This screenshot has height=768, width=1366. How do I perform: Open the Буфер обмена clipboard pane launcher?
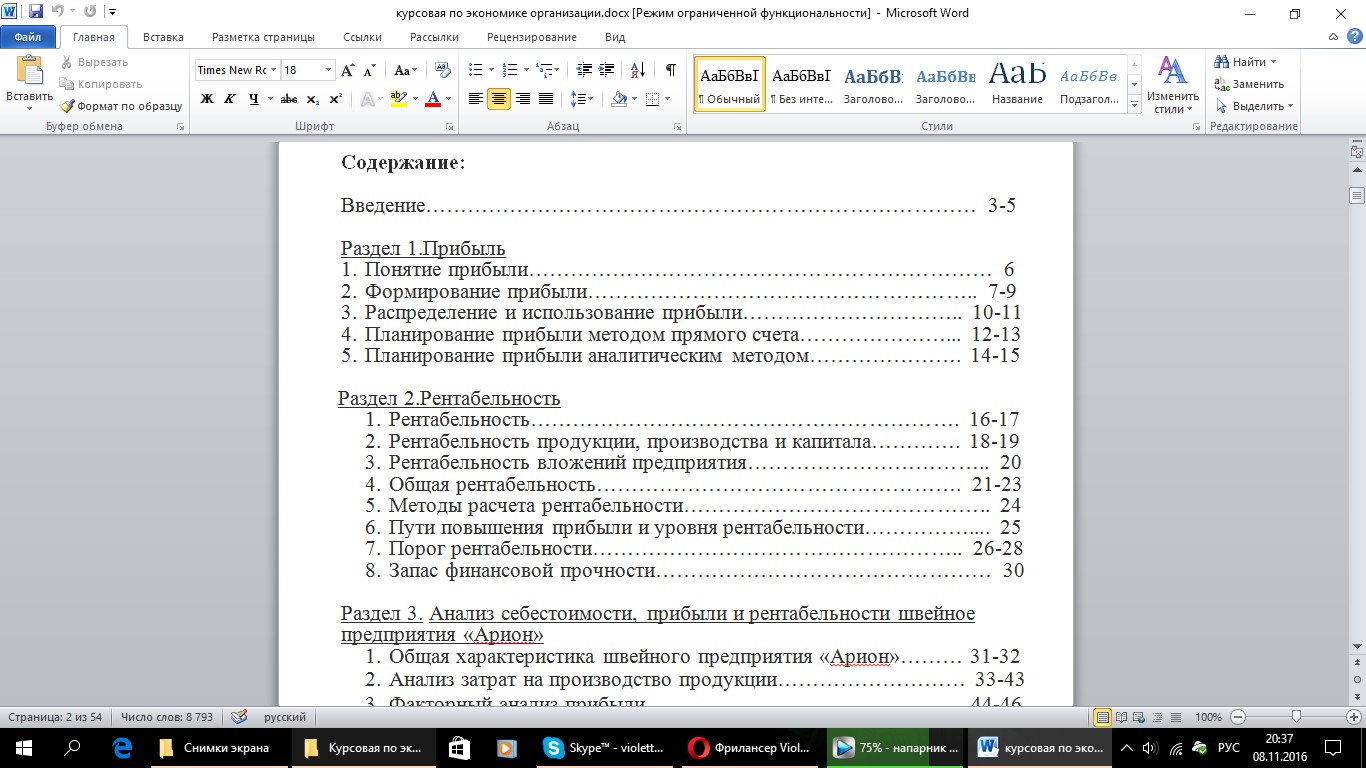[x=180, y=127]
